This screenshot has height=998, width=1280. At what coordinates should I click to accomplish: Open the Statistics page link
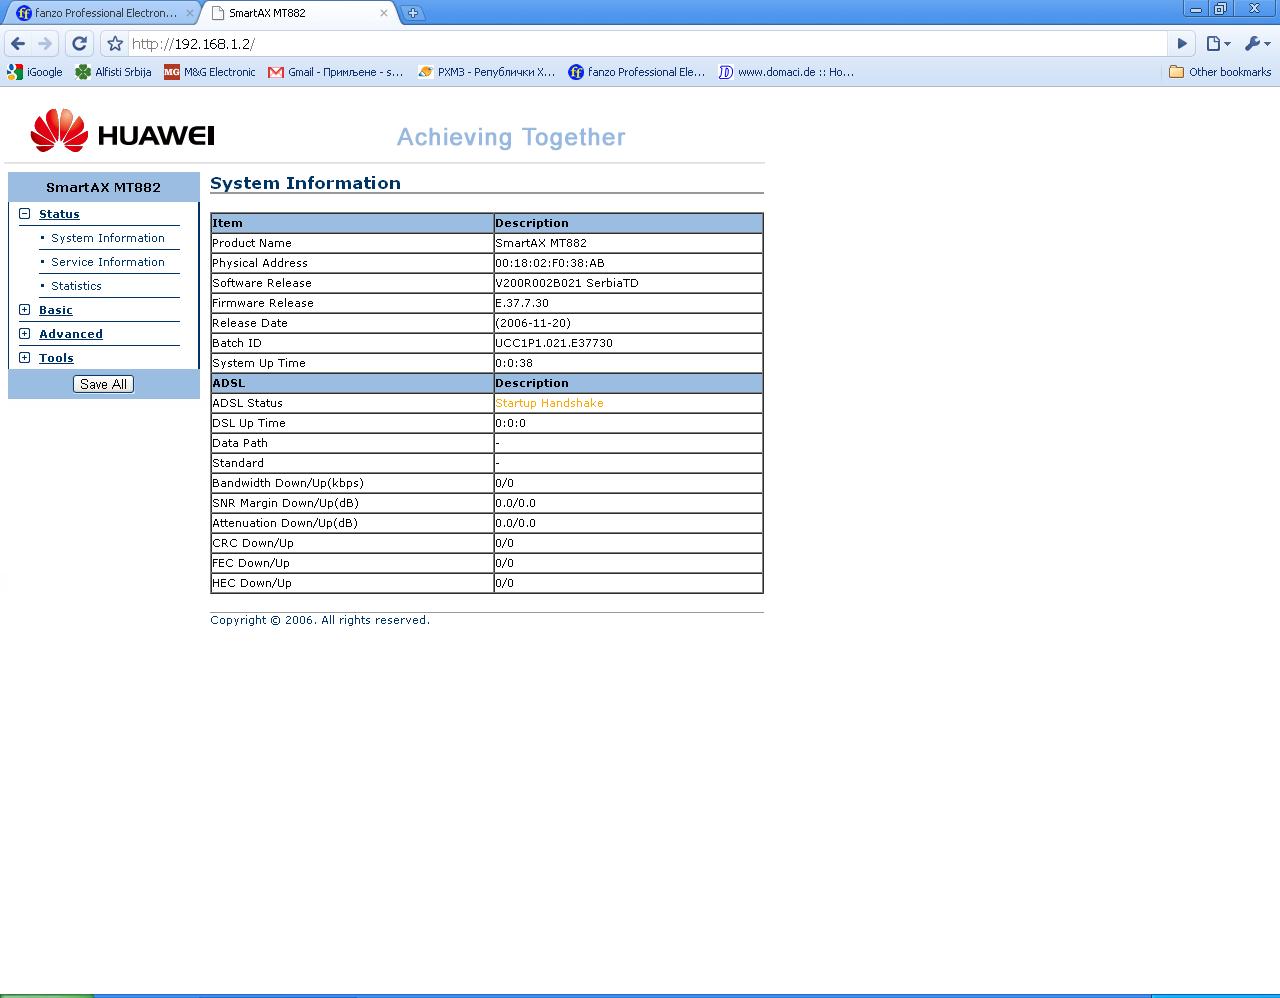[x=76, y=286]
